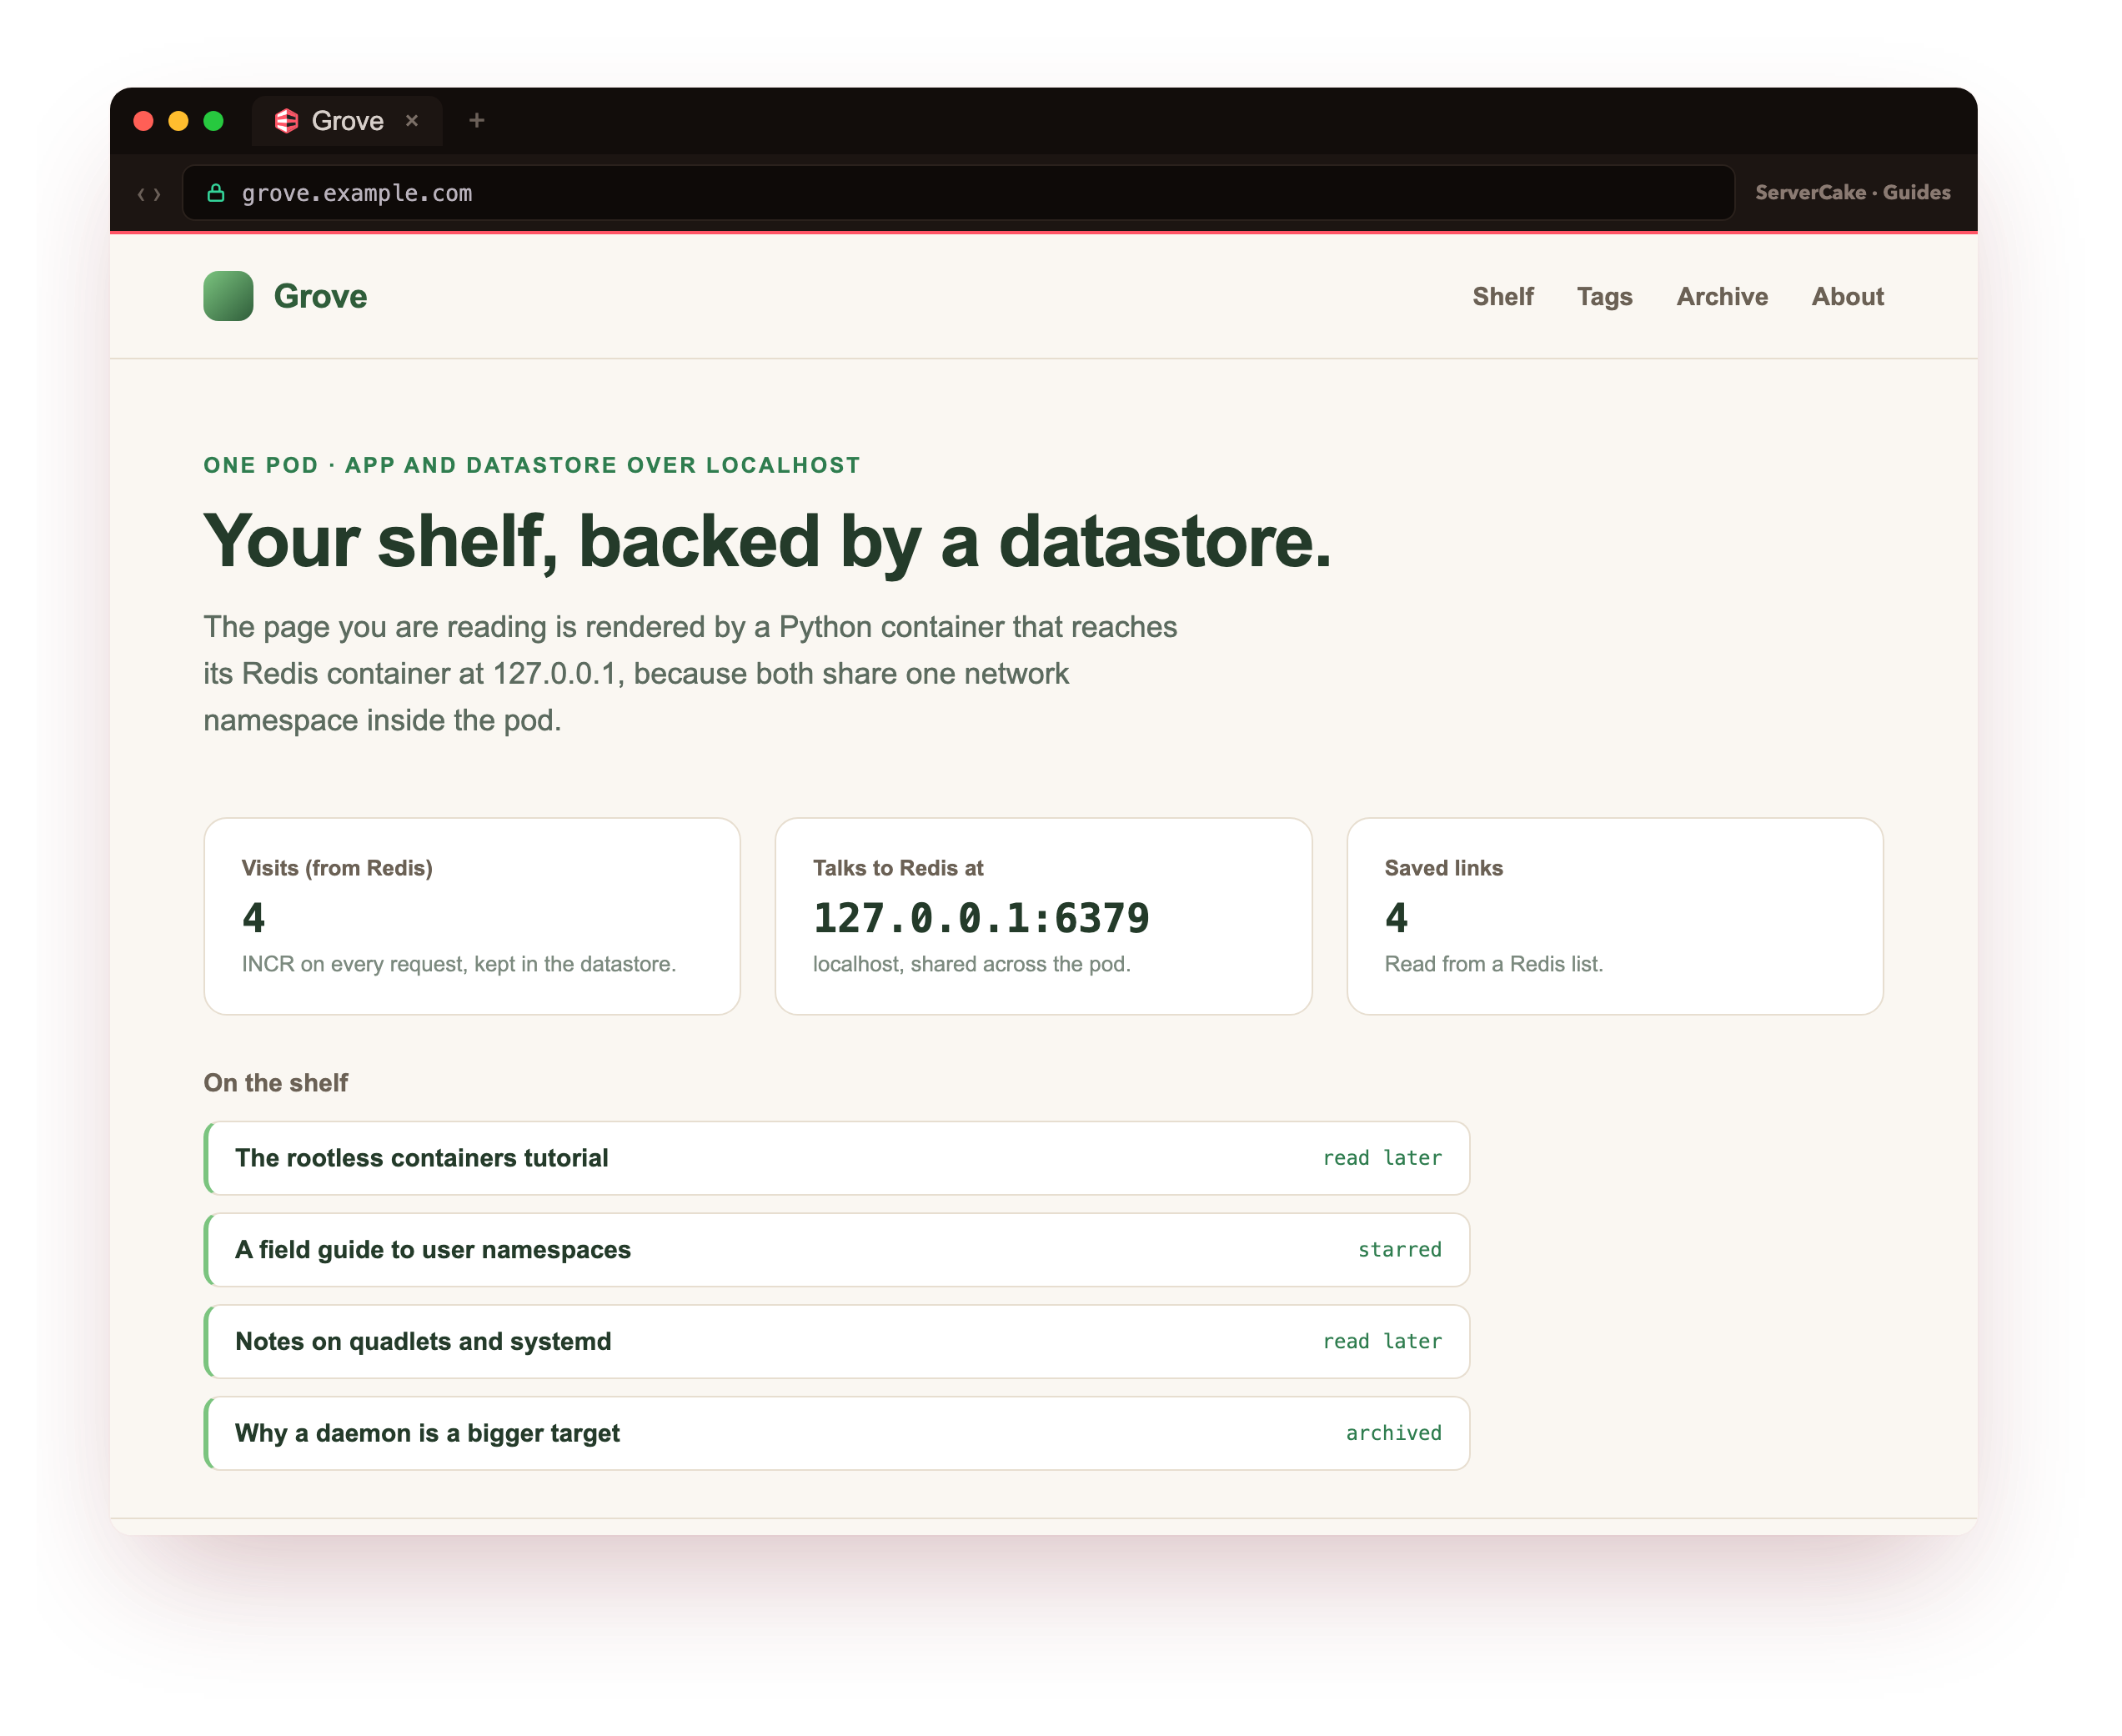Click the archived tag on daemon row
The image size is (2122, 1736).
(x=1393, y=1433)
